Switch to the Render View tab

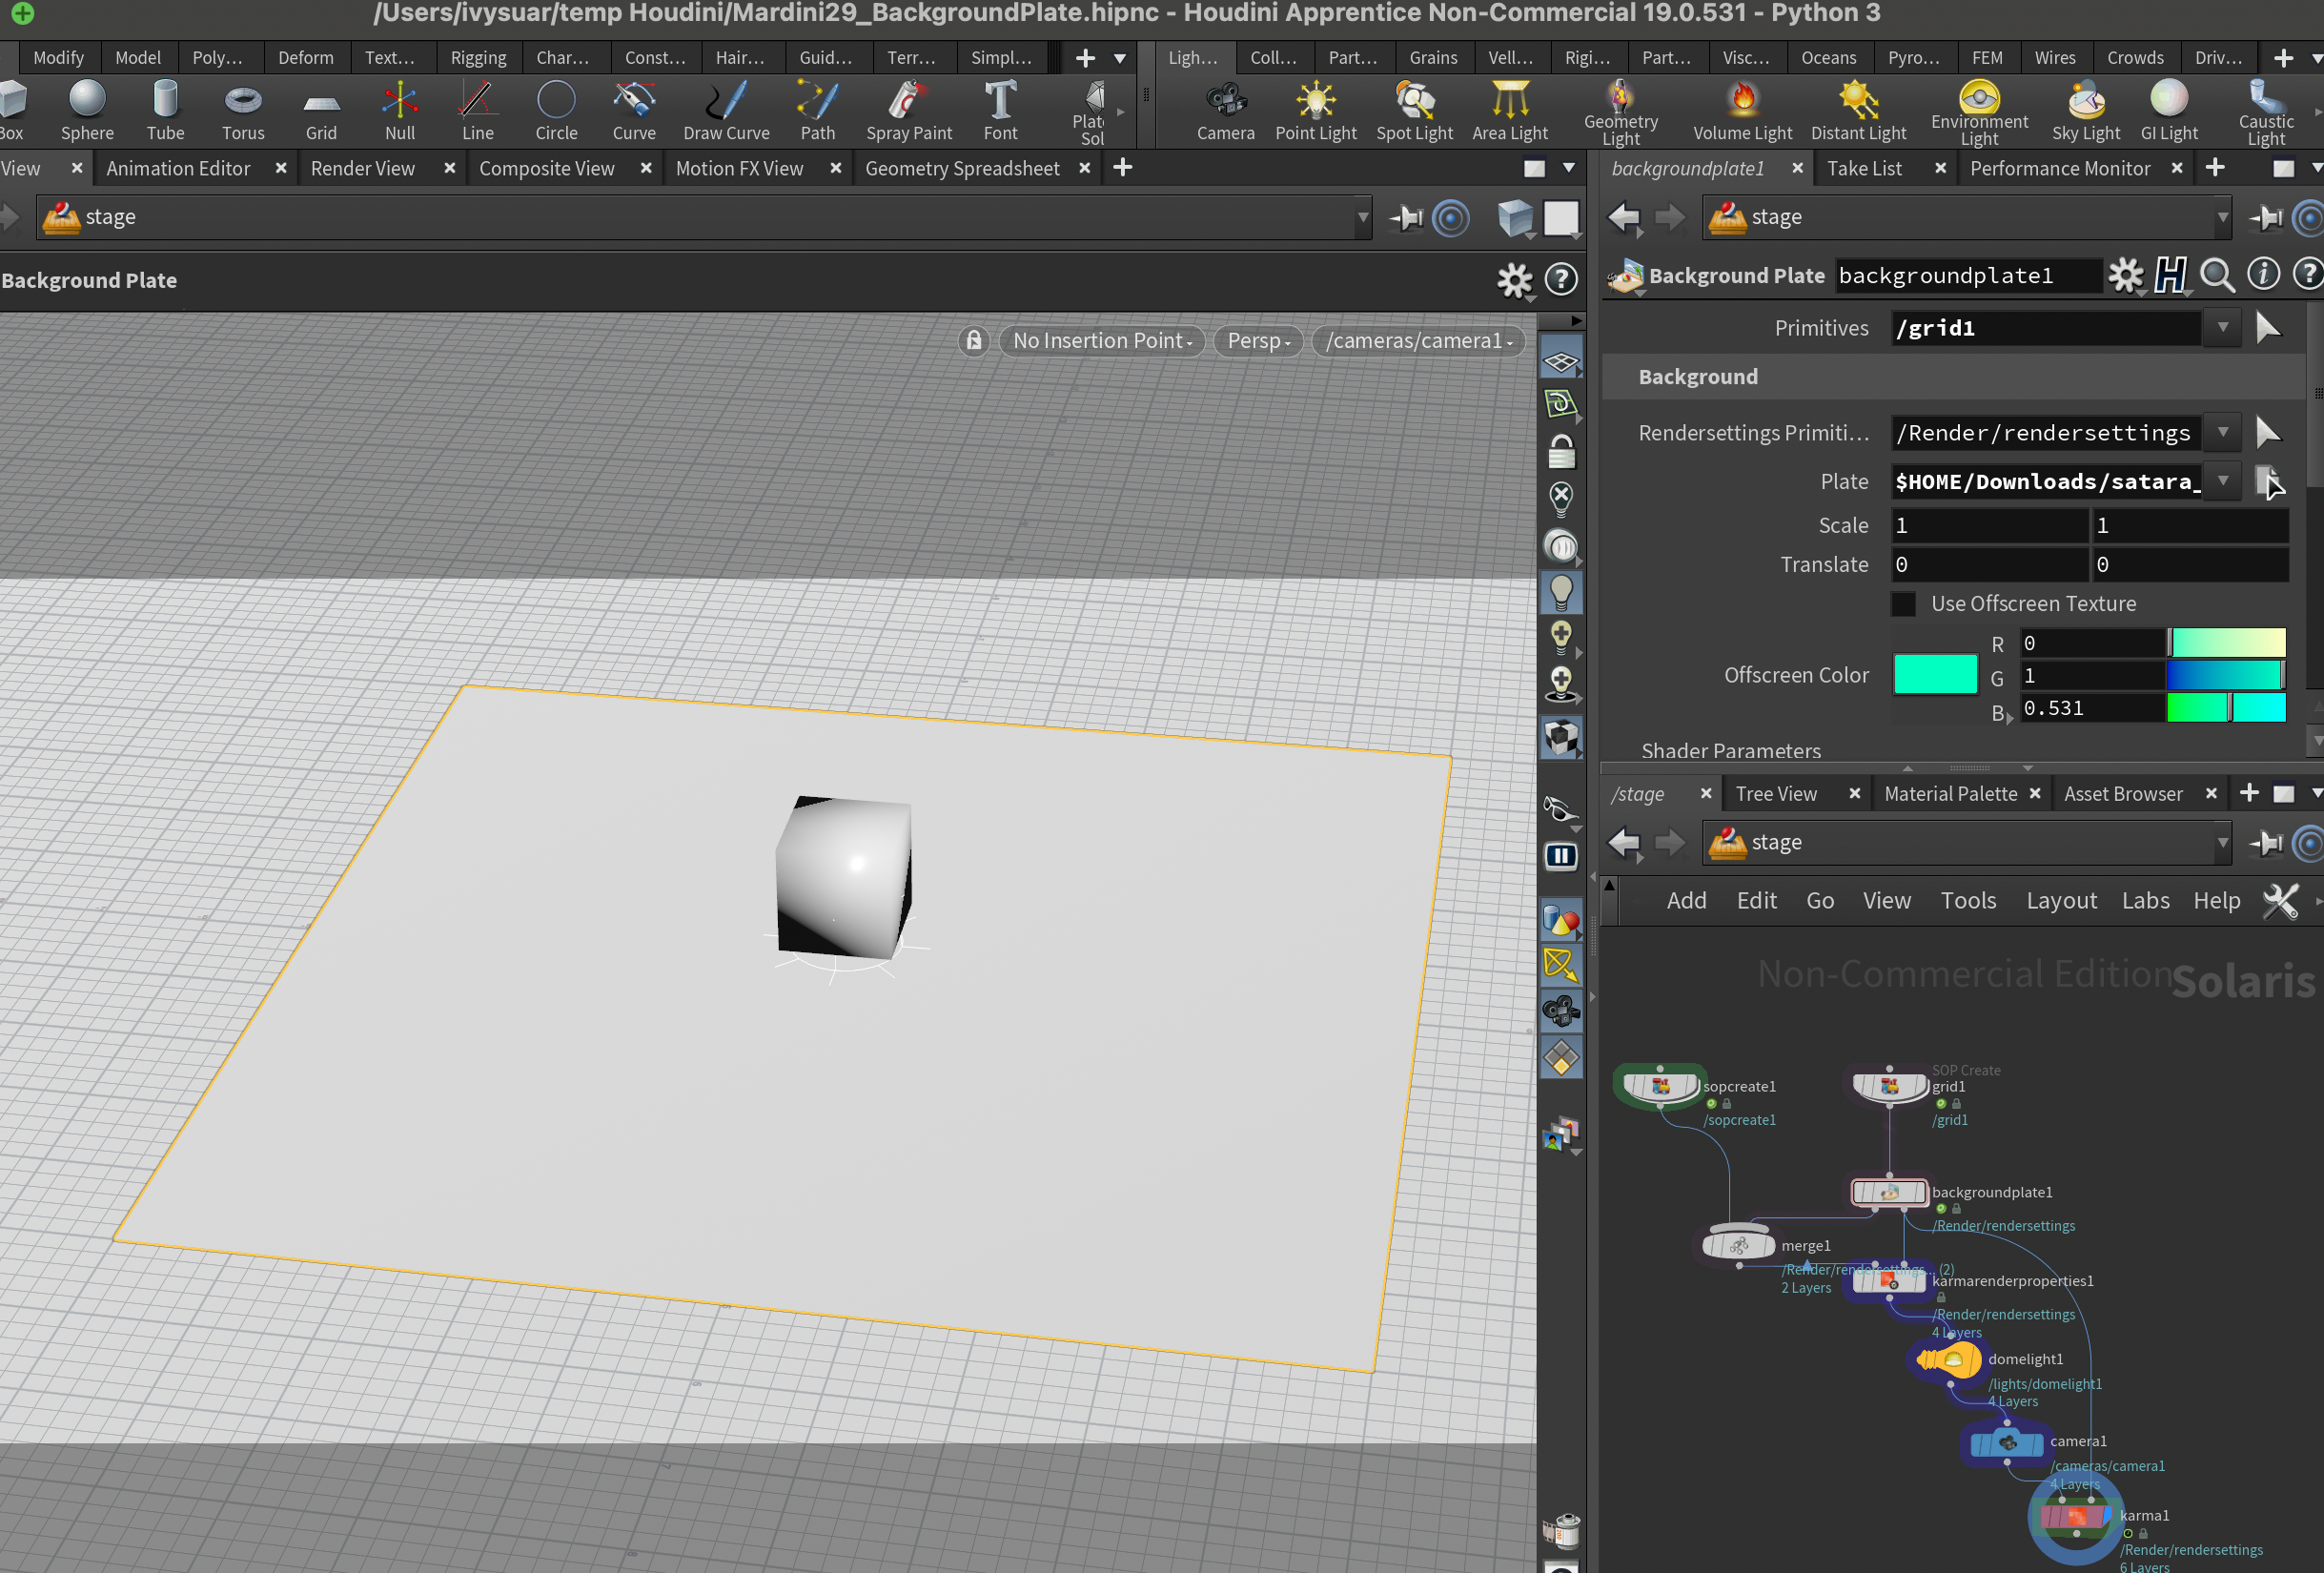362,168
